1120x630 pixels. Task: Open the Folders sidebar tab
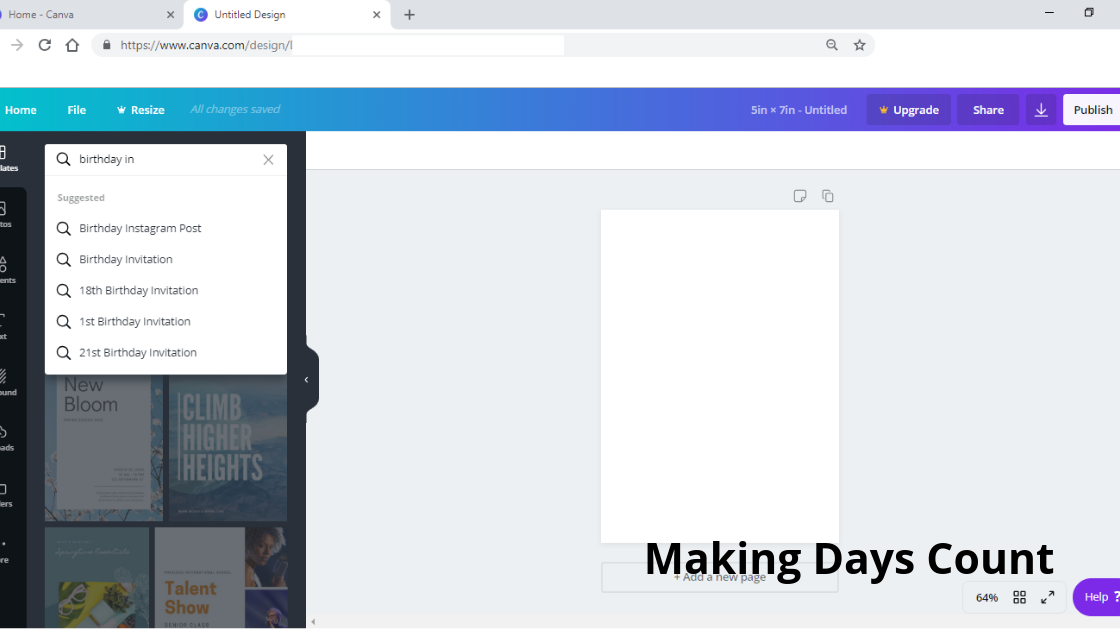point(6,494)
